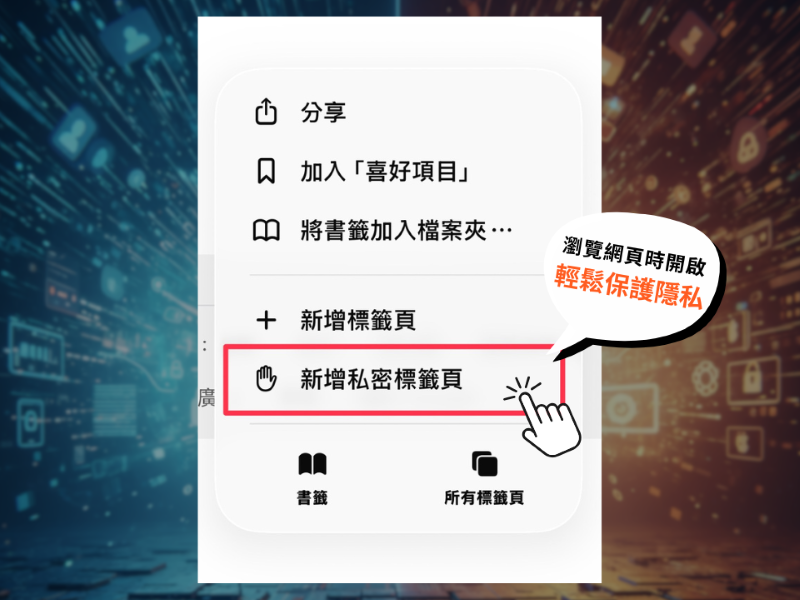The height and width of the screenshot is (600, 800).
Task: Select the 將書籤加入檔案夾 menu text
Action: click(393, 231)
